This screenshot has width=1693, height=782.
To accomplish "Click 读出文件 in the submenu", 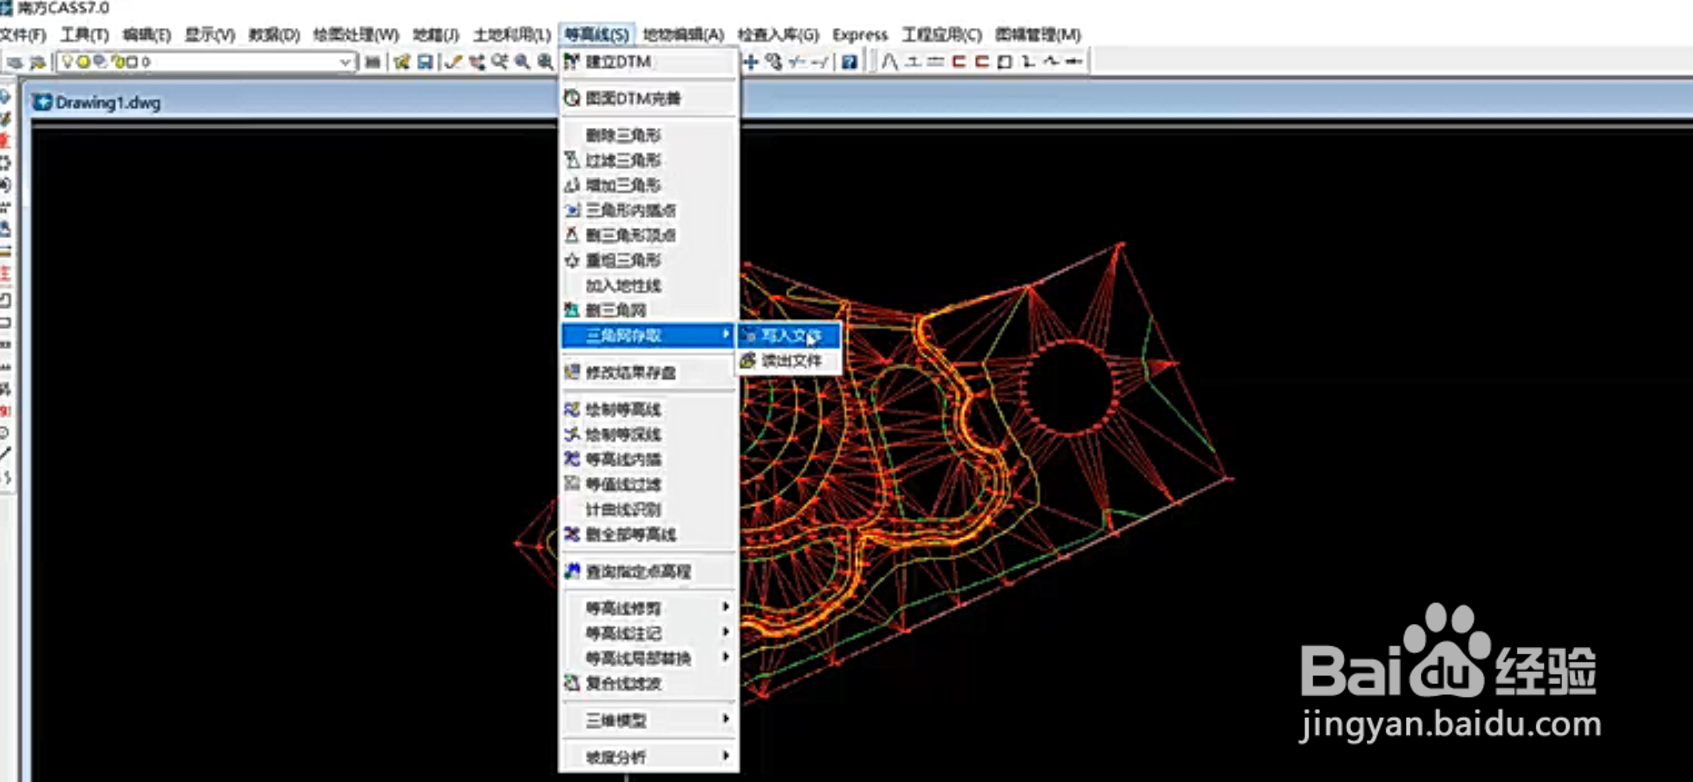I will click(x=789, y=360).
